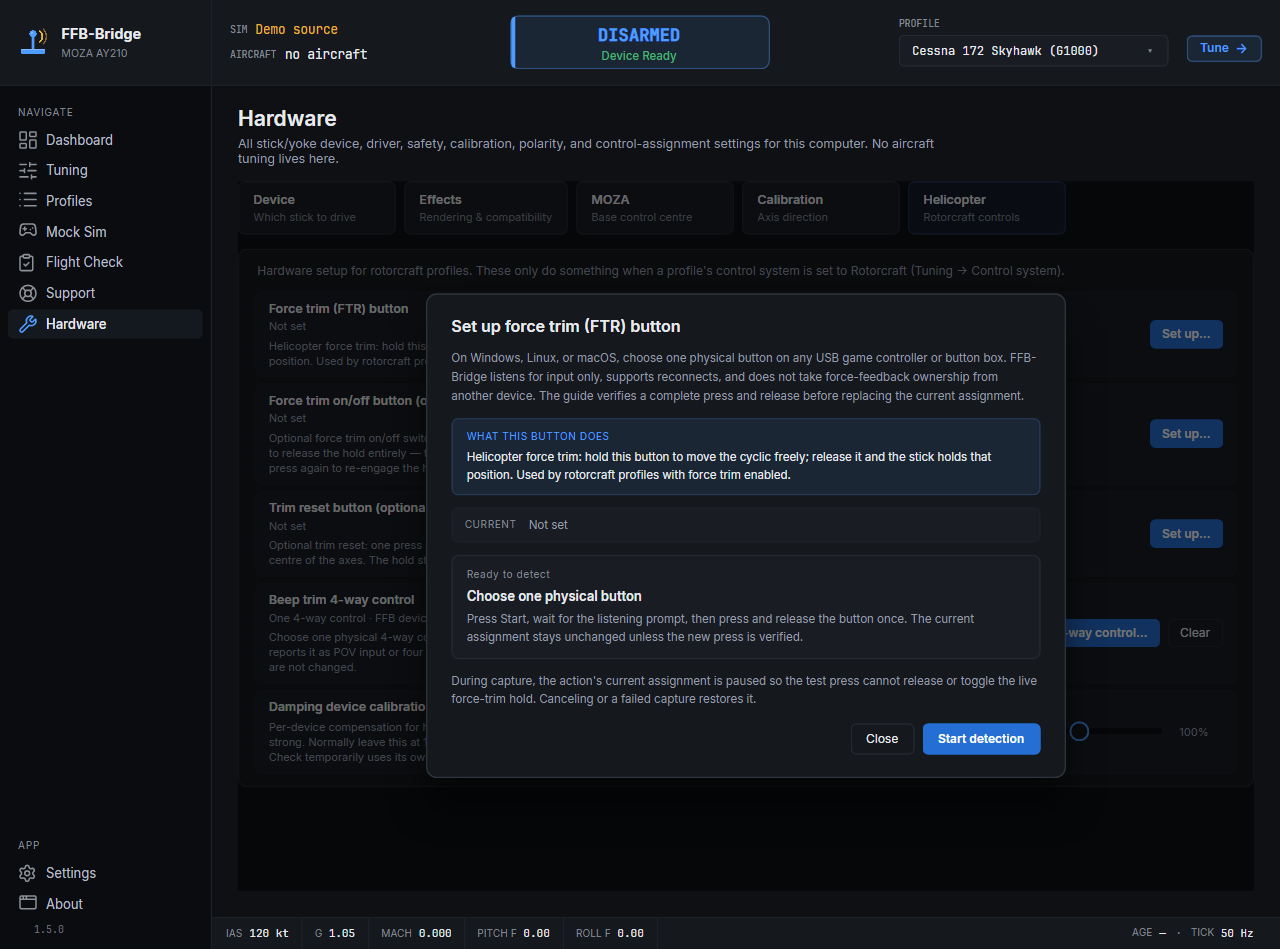Clear the beep trim 4-way control
The image size is (1280, 949).
pos(1195,633)
